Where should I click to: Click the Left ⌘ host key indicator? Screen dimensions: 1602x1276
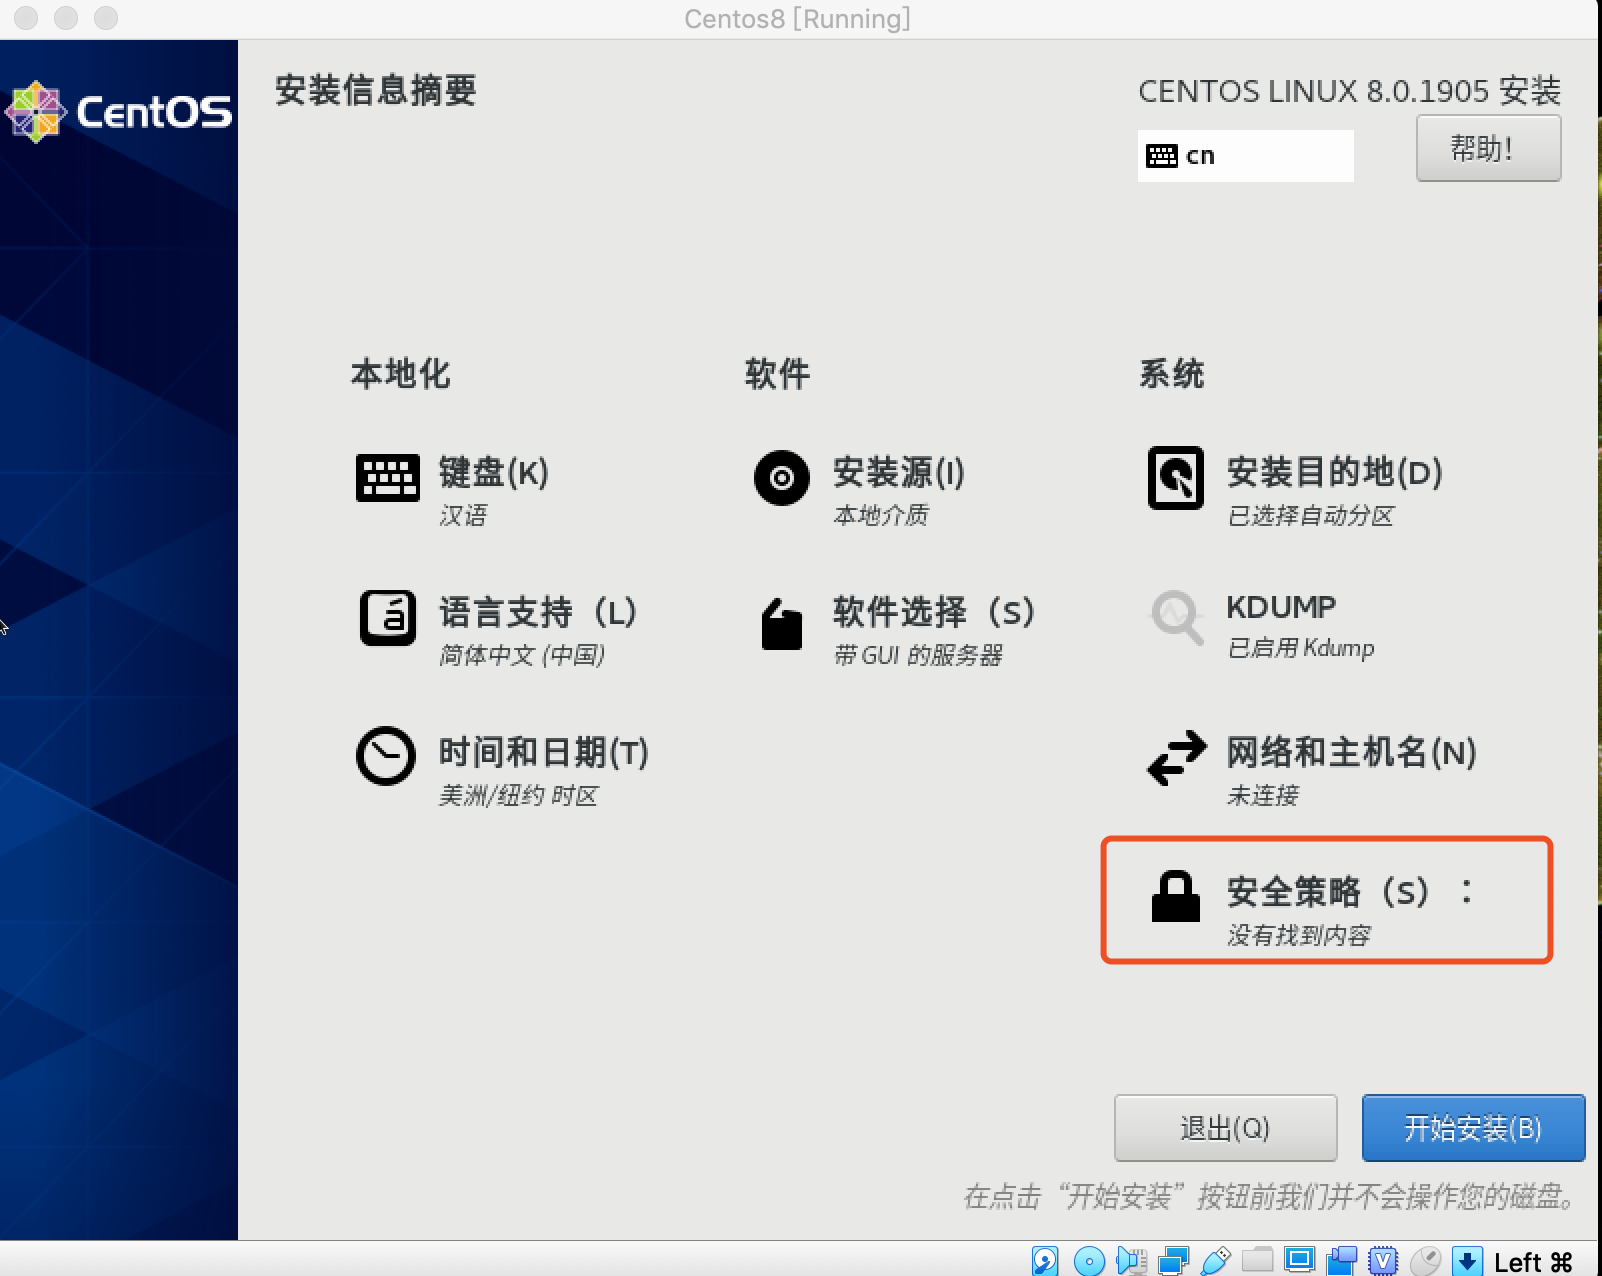coord(1533,1262)
